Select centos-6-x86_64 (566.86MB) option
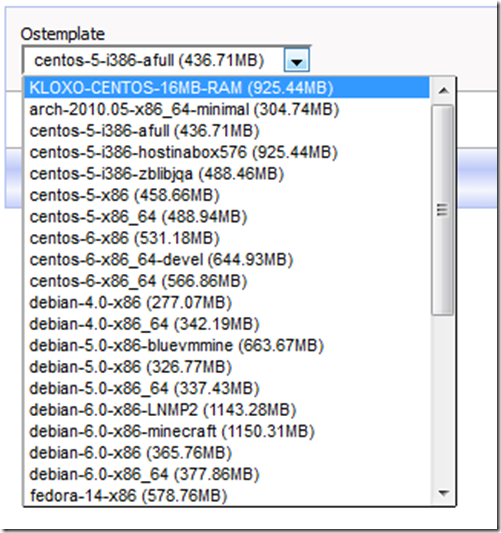501x533 pixels. coord(227,281)
